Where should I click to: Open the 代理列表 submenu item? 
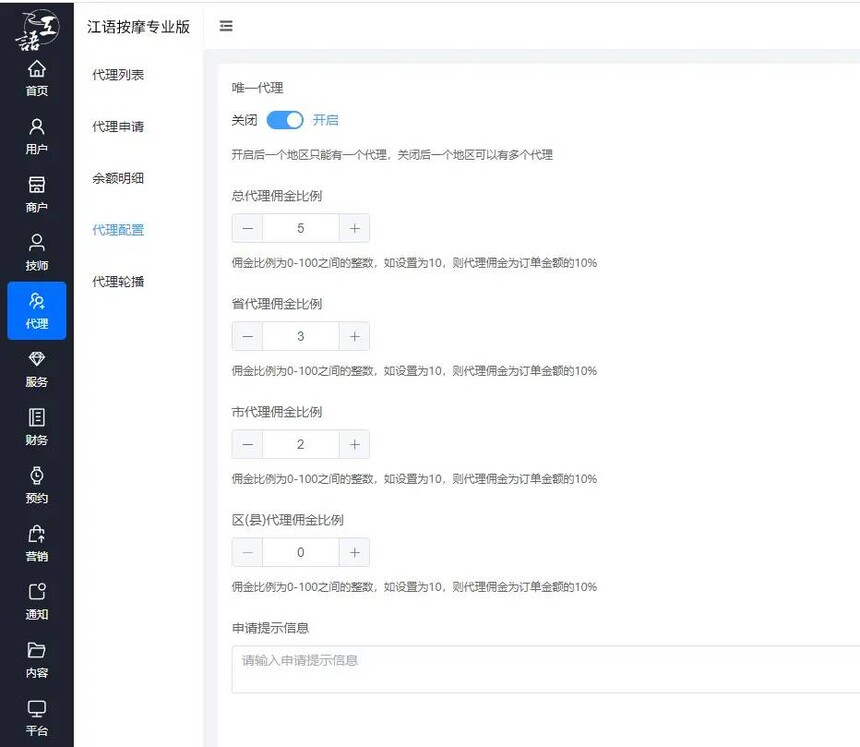pyautogui.click(x=118, y=75)
